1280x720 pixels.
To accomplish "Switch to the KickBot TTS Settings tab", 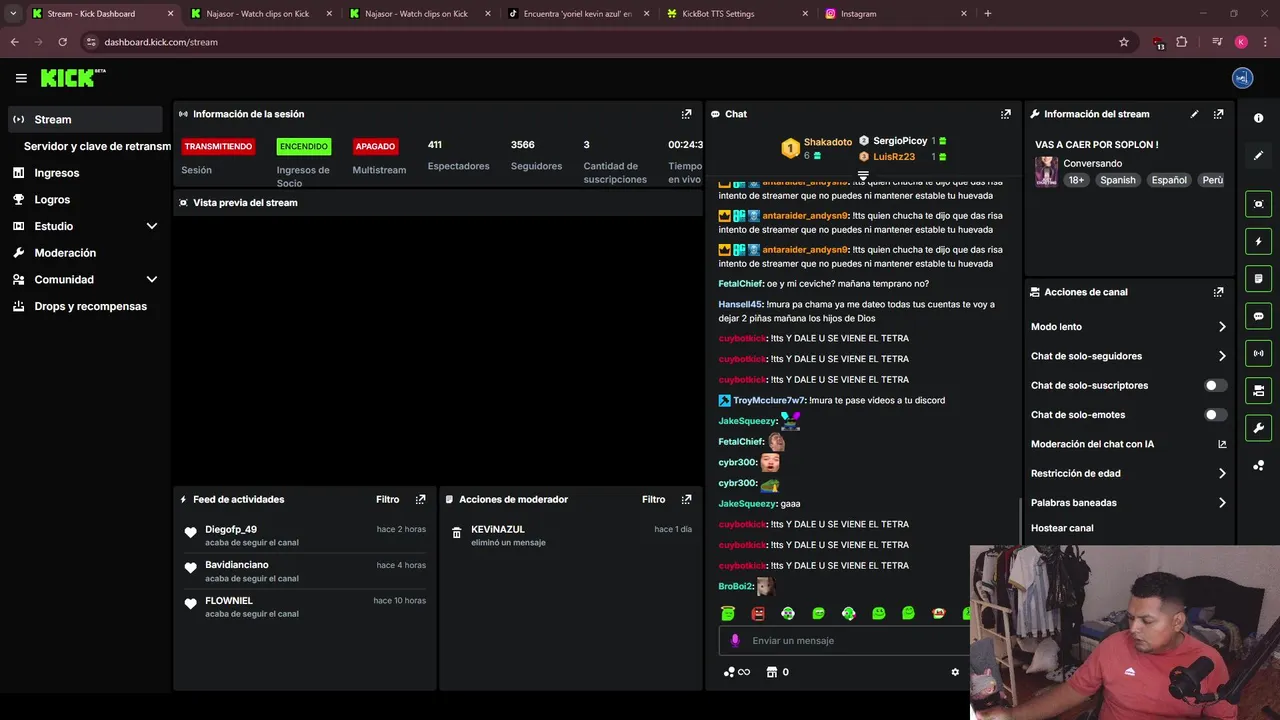I will point(735,14).
